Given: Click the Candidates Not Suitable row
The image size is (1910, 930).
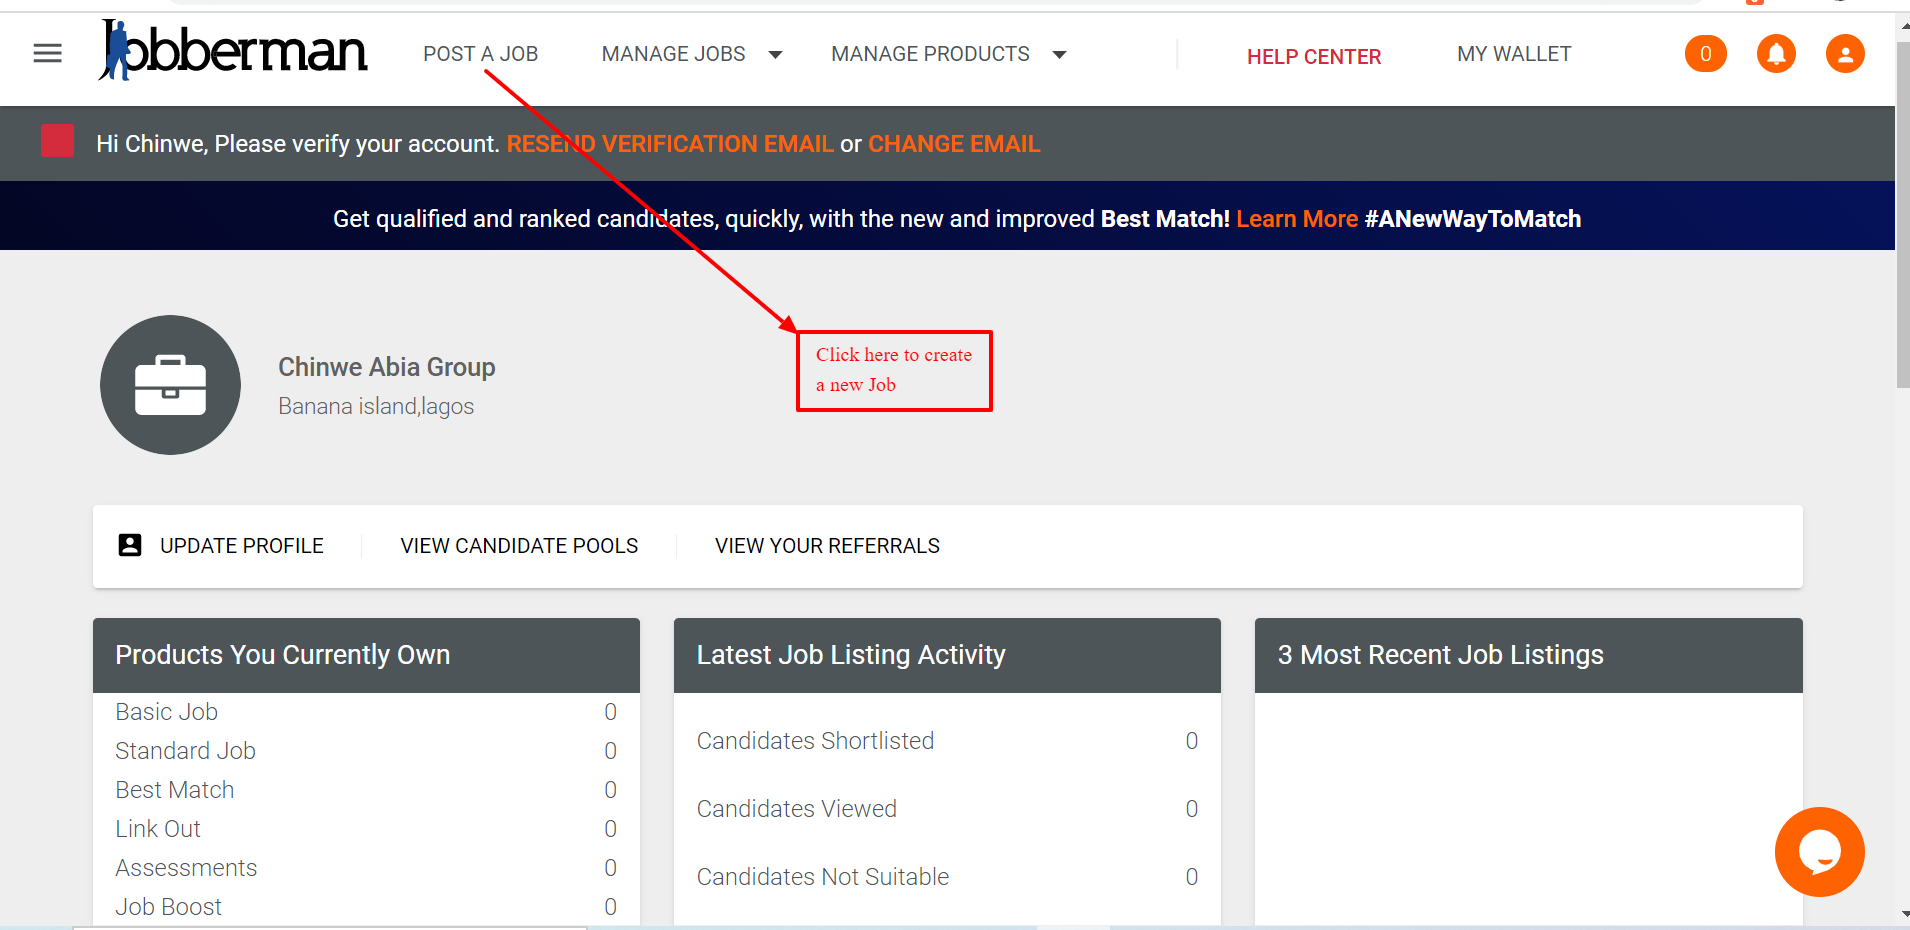Looking at the screenshot, I should click(947, 877).
